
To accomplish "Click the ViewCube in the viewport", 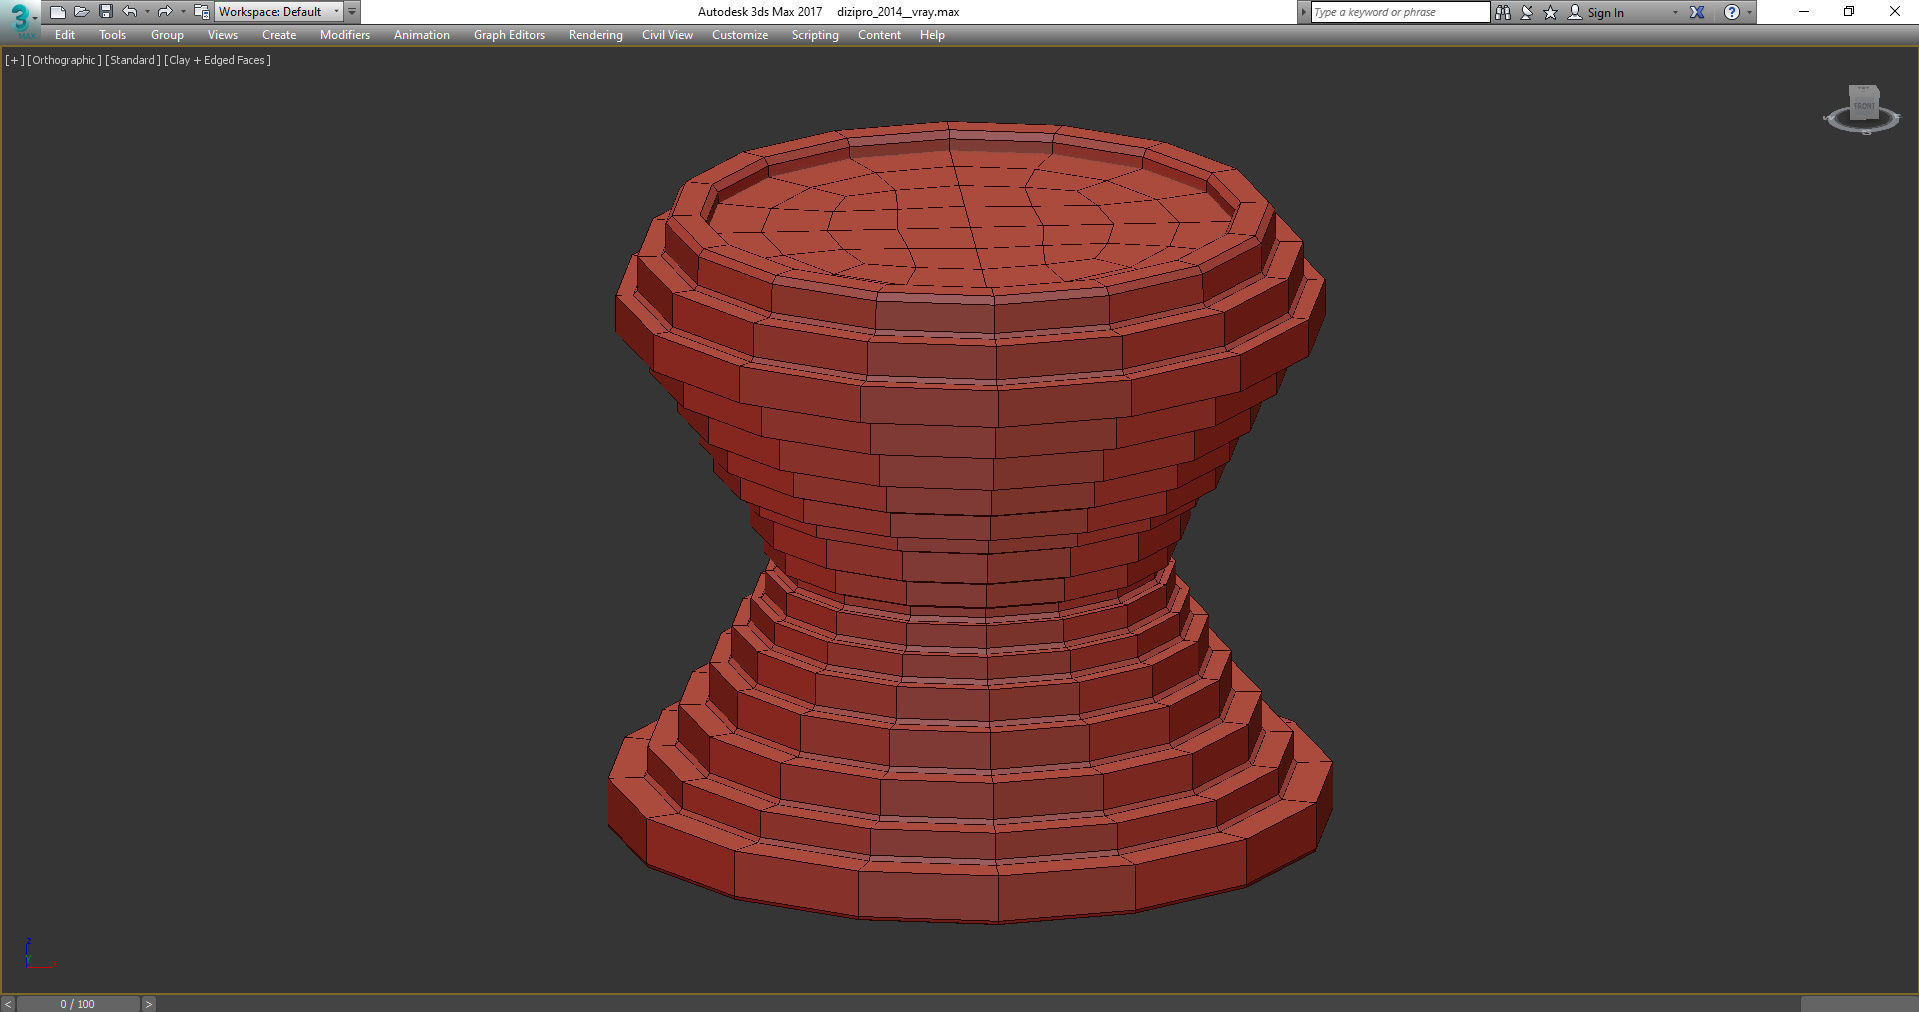I will 1862,109.
